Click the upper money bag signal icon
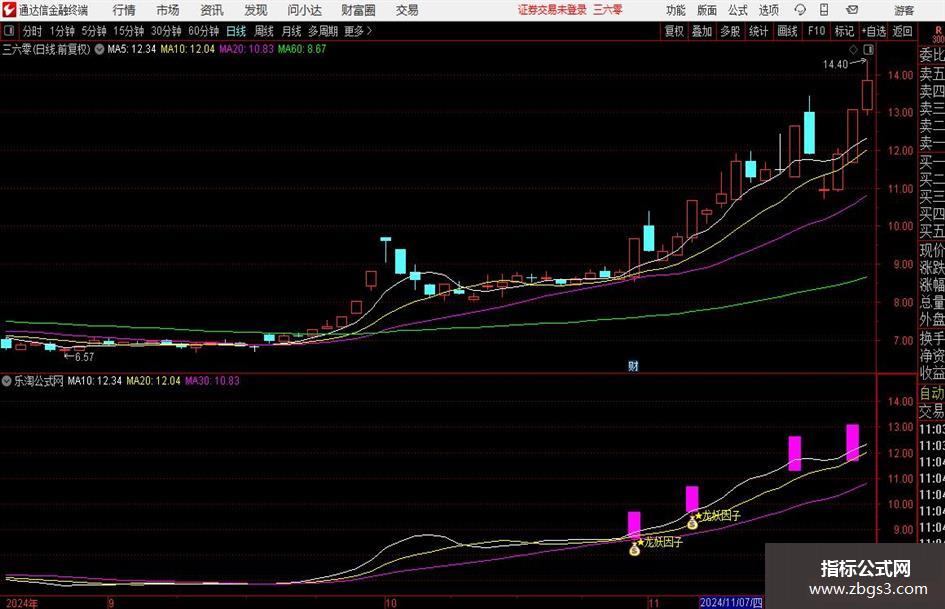 (692, 523)
